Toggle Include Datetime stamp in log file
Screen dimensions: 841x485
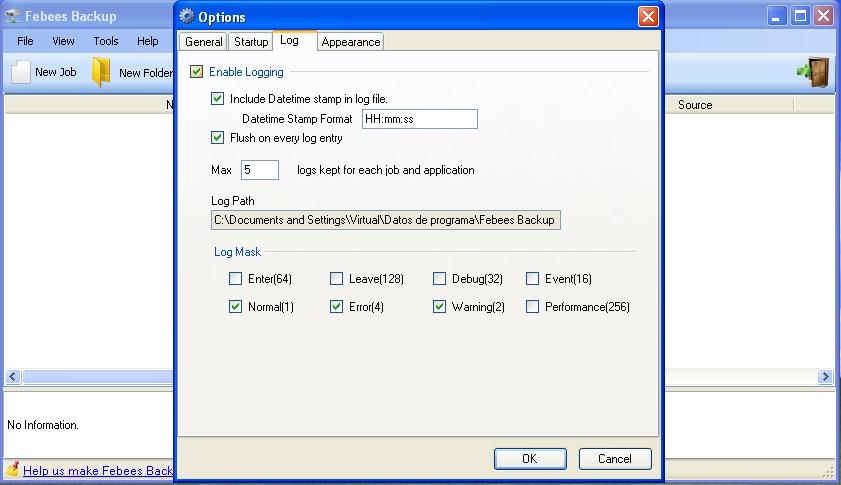click(x=217, y=98)
